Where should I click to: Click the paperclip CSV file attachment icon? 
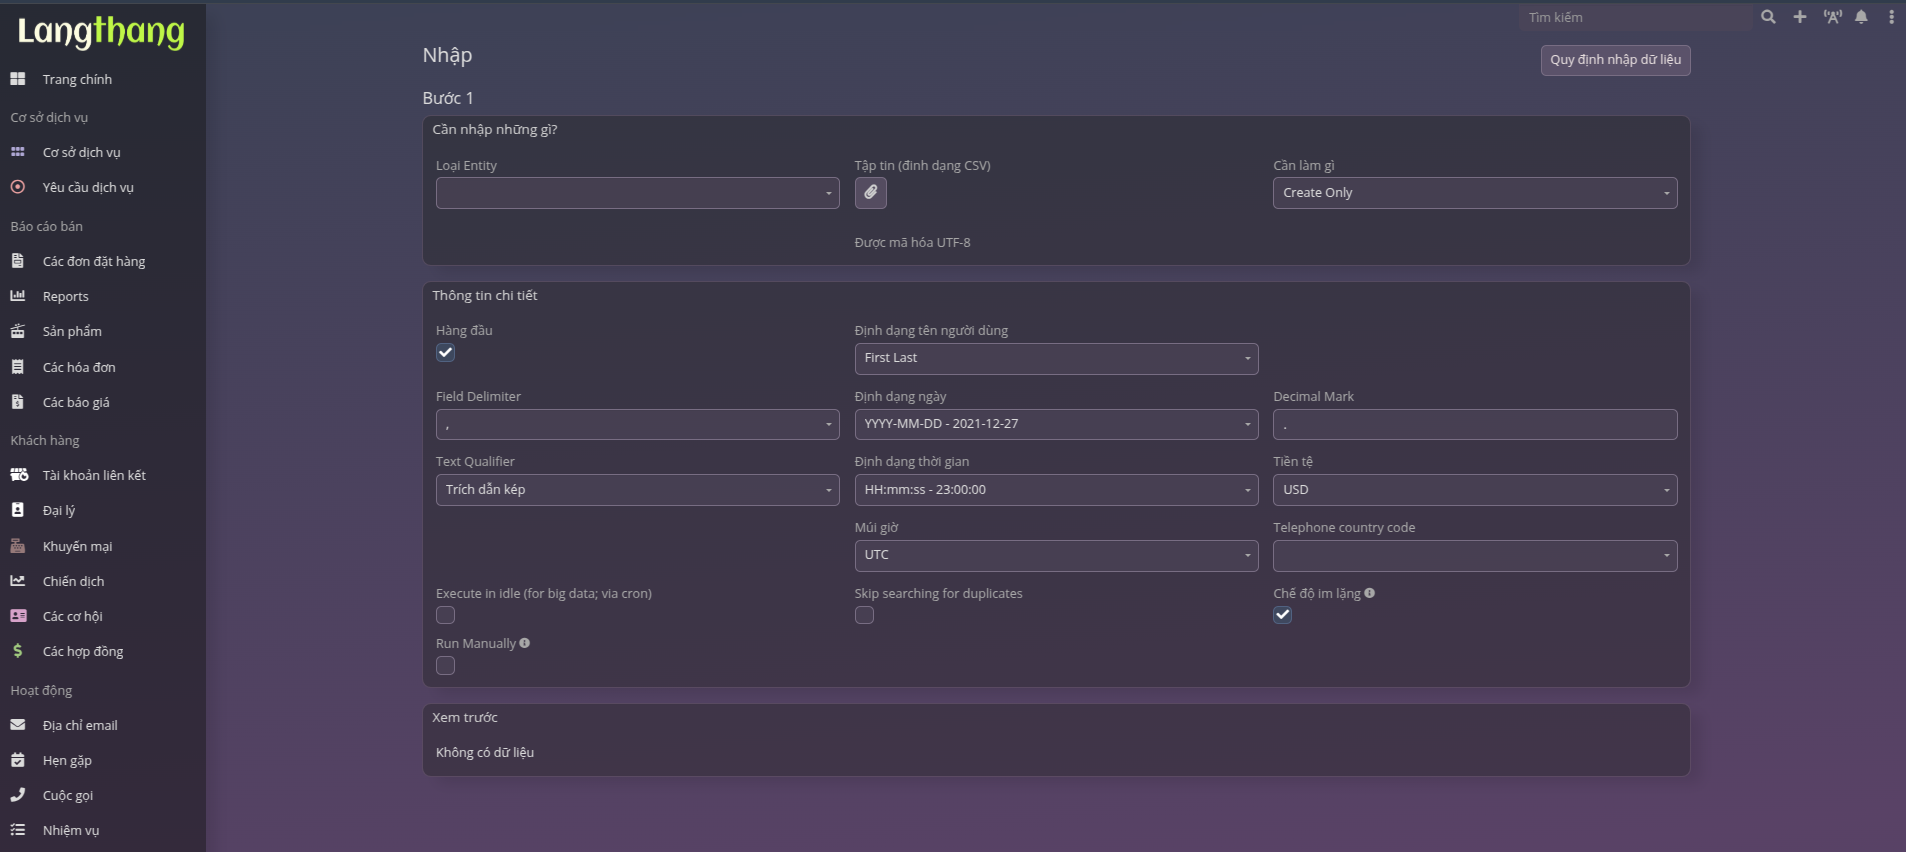[x=870, y=192]
